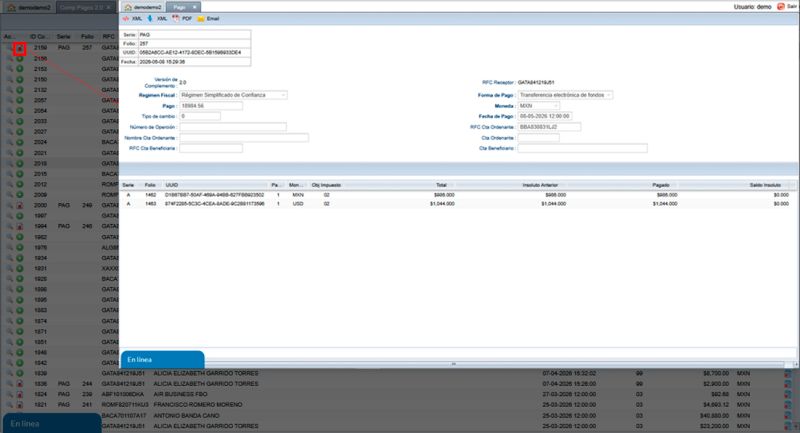The width and height of the screenshot is (800, 433).
Task: Click the $1,044.000 value in the Total column
Action: click(442, 203)
